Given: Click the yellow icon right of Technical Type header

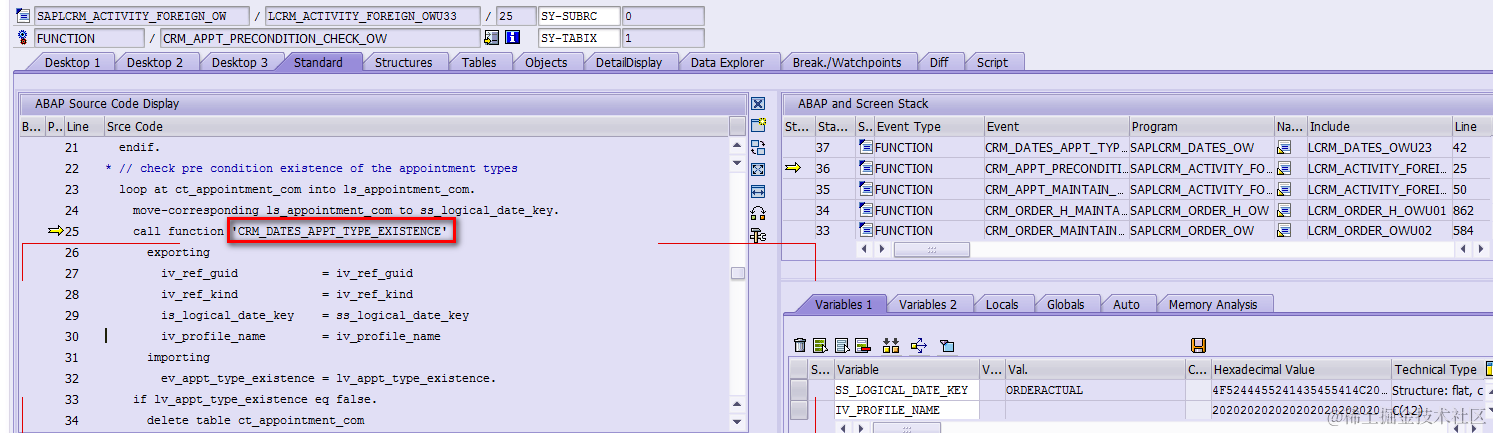Looking at the screenshot, I should (1488, 369).
